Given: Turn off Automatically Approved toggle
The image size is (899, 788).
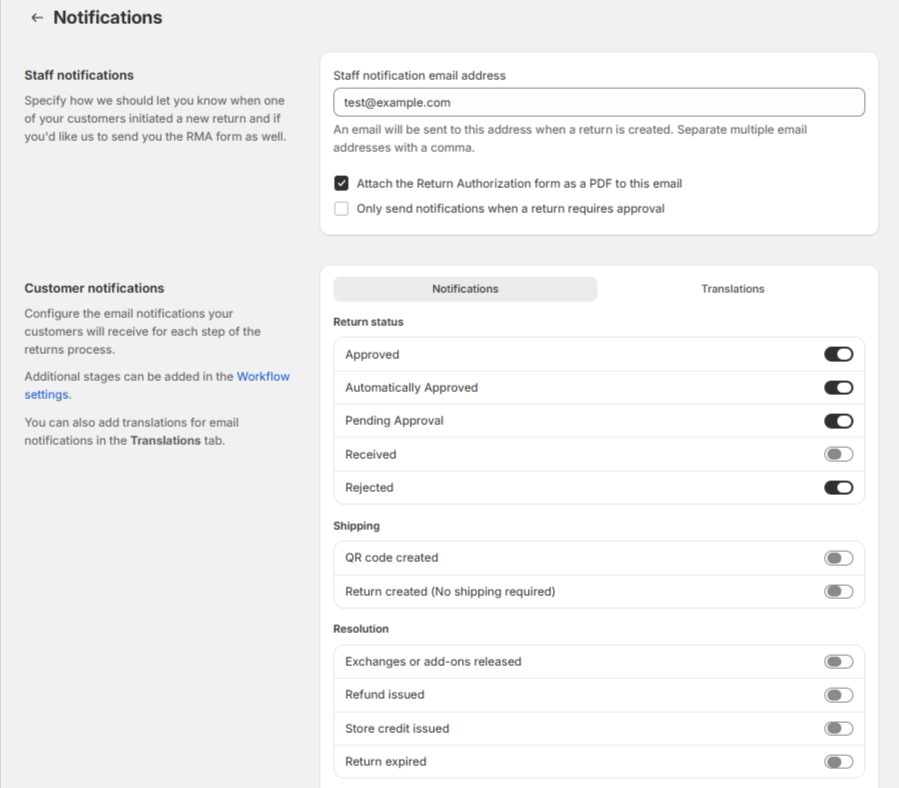Looking at the screenshot, I should point(838,388).
